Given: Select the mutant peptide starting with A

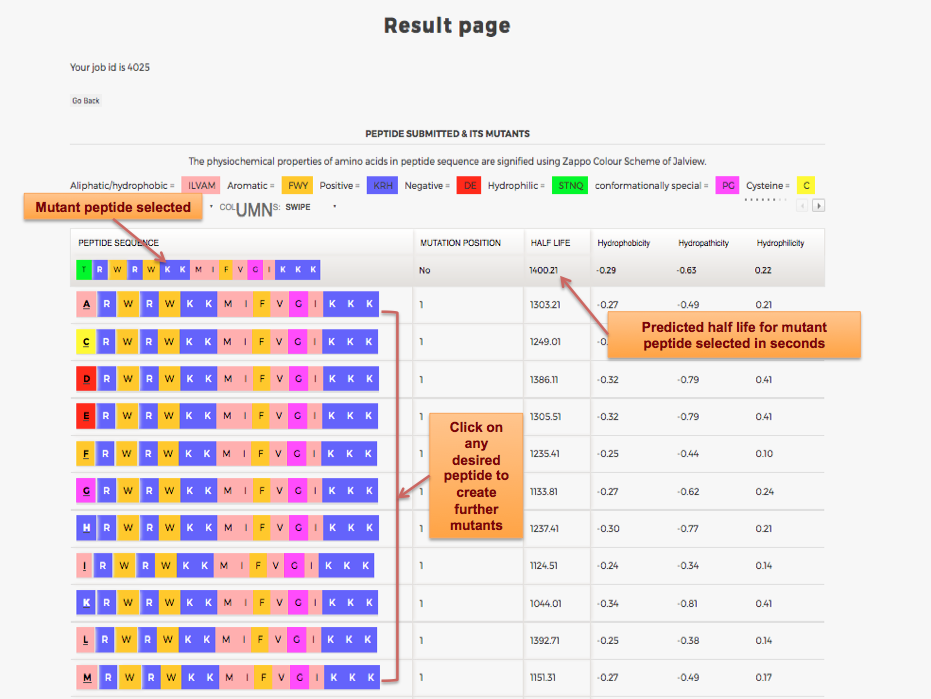Looking at the screenshot, I should click(x=227, y=305).
